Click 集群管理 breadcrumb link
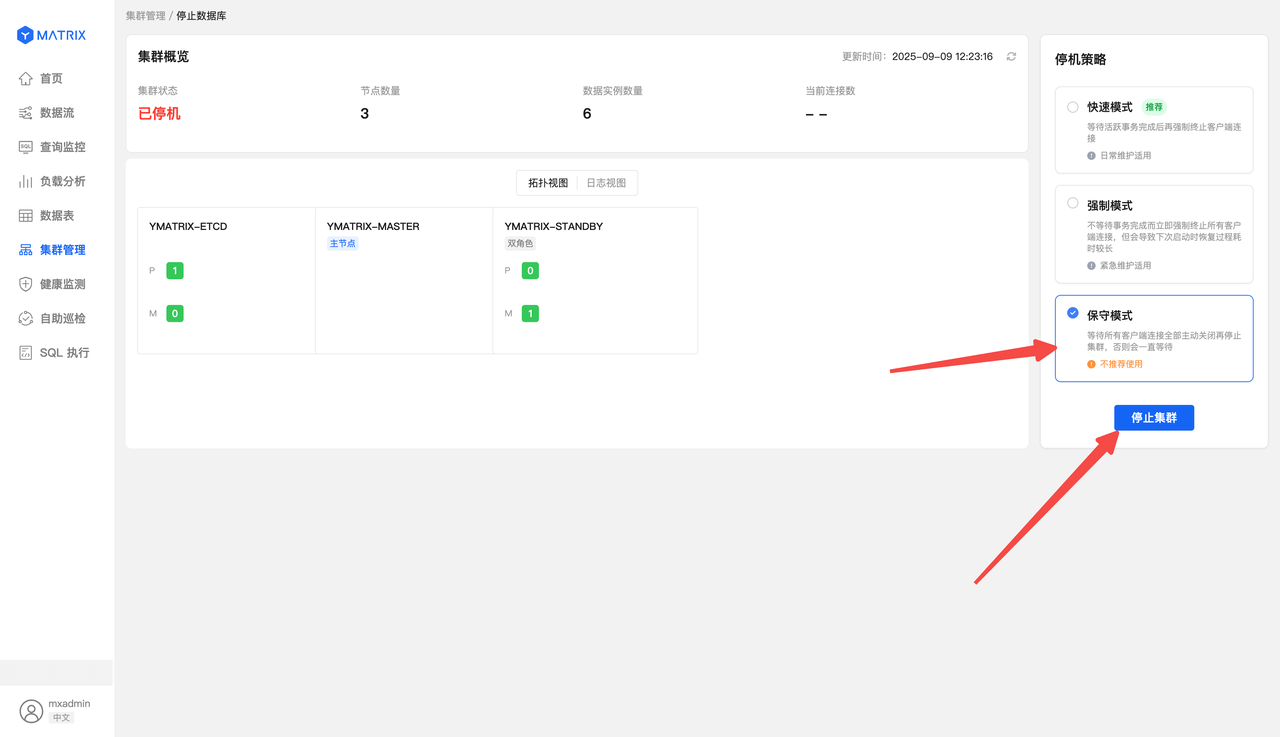Image resolution: width=1280 pixels, height=737 pixels. pos(146,16)
